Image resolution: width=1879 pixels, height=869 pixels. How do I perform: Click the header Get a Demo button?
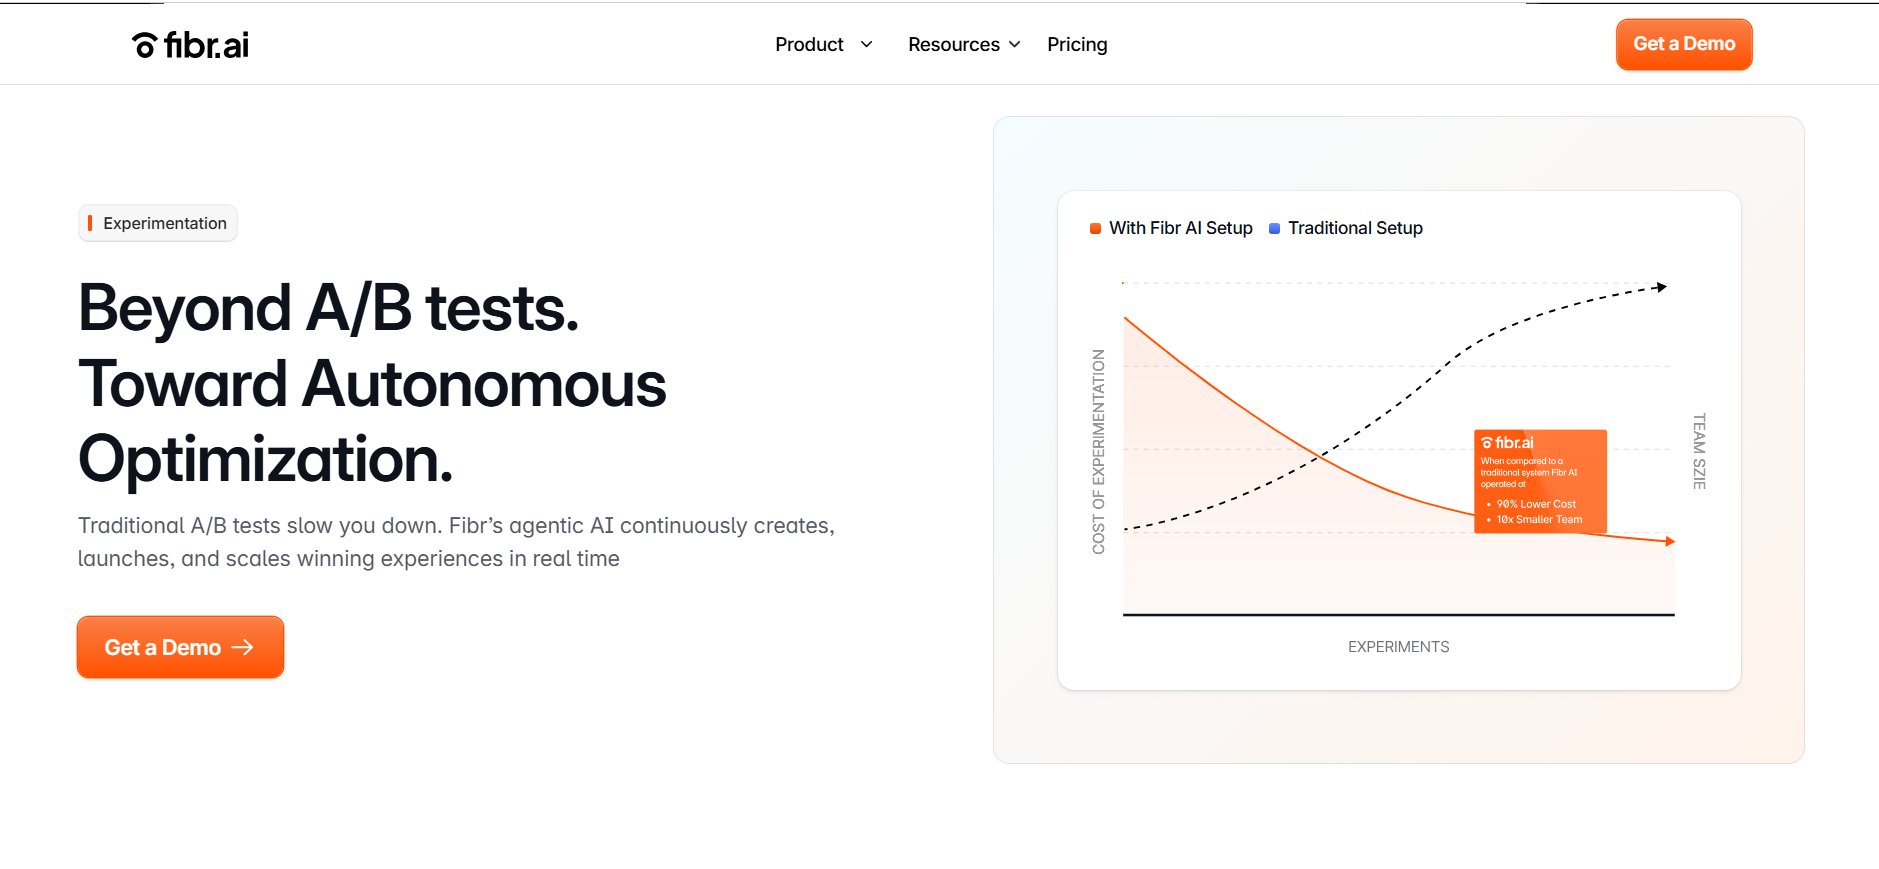tap(1684, 44)
